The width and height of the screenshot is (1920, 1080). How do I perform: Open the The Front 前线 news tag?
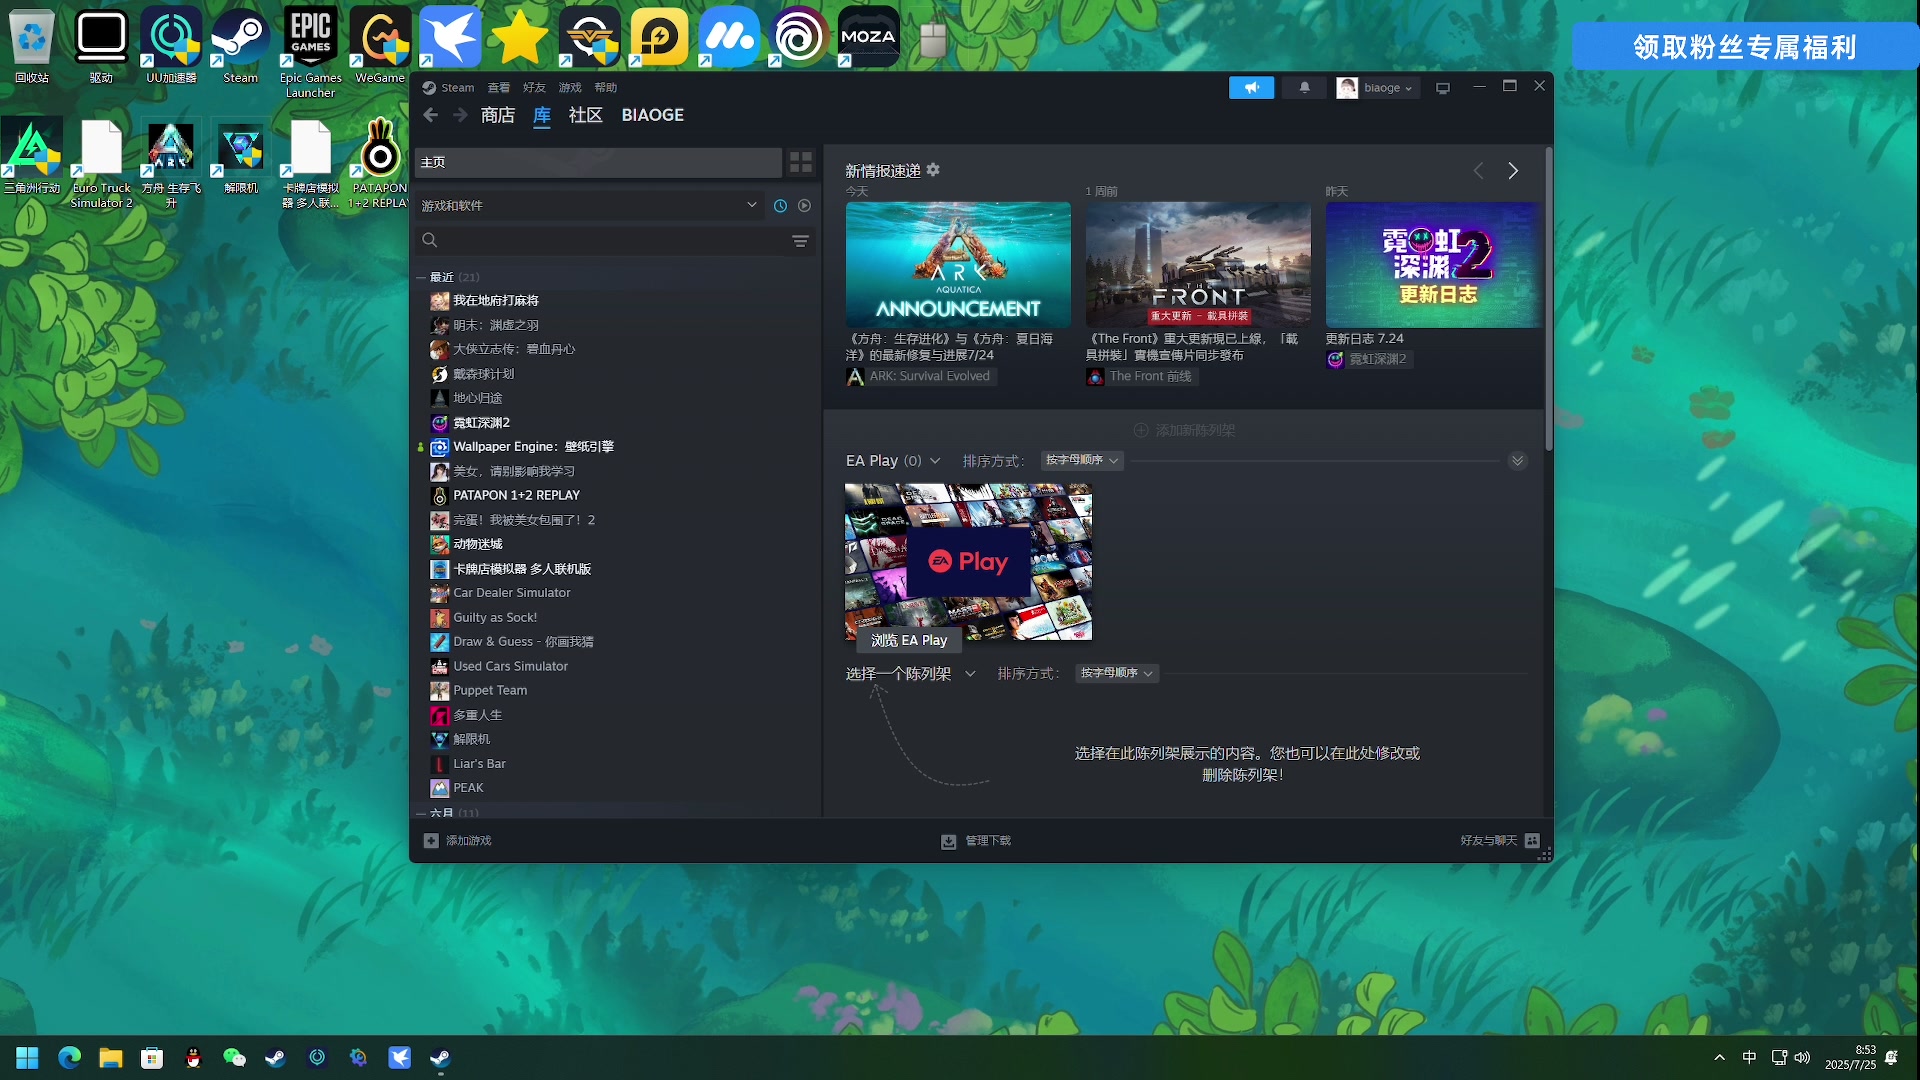point(1141,376)
